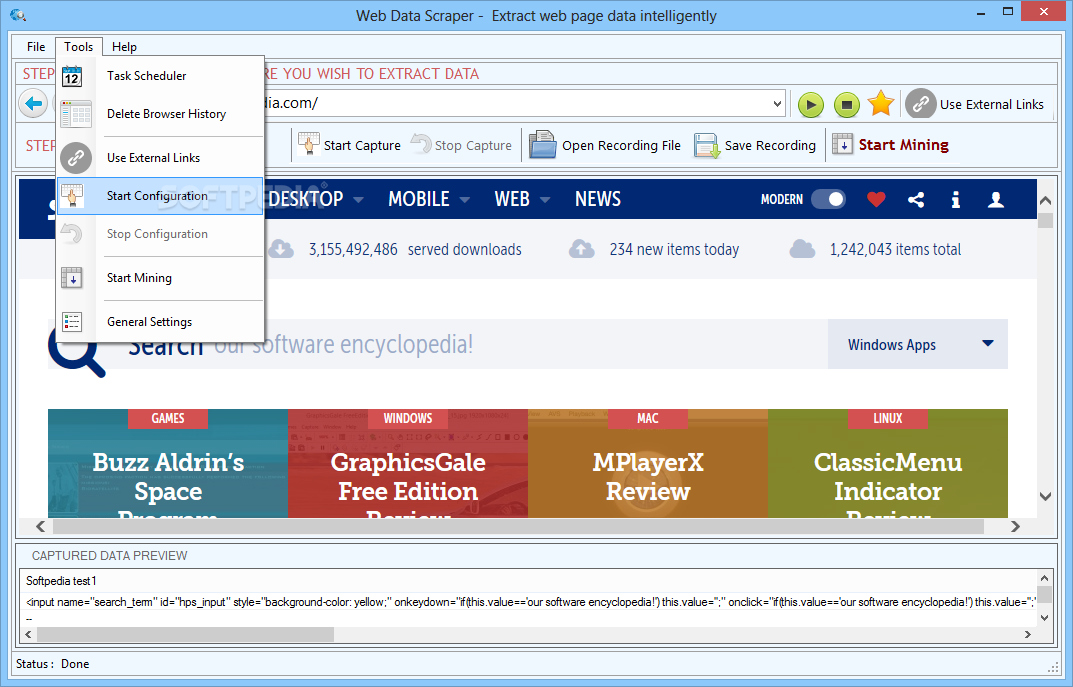1073x687 pixels.
Task: Click preview pane horizontal scrollbar right arrow
Action: 1028,634
